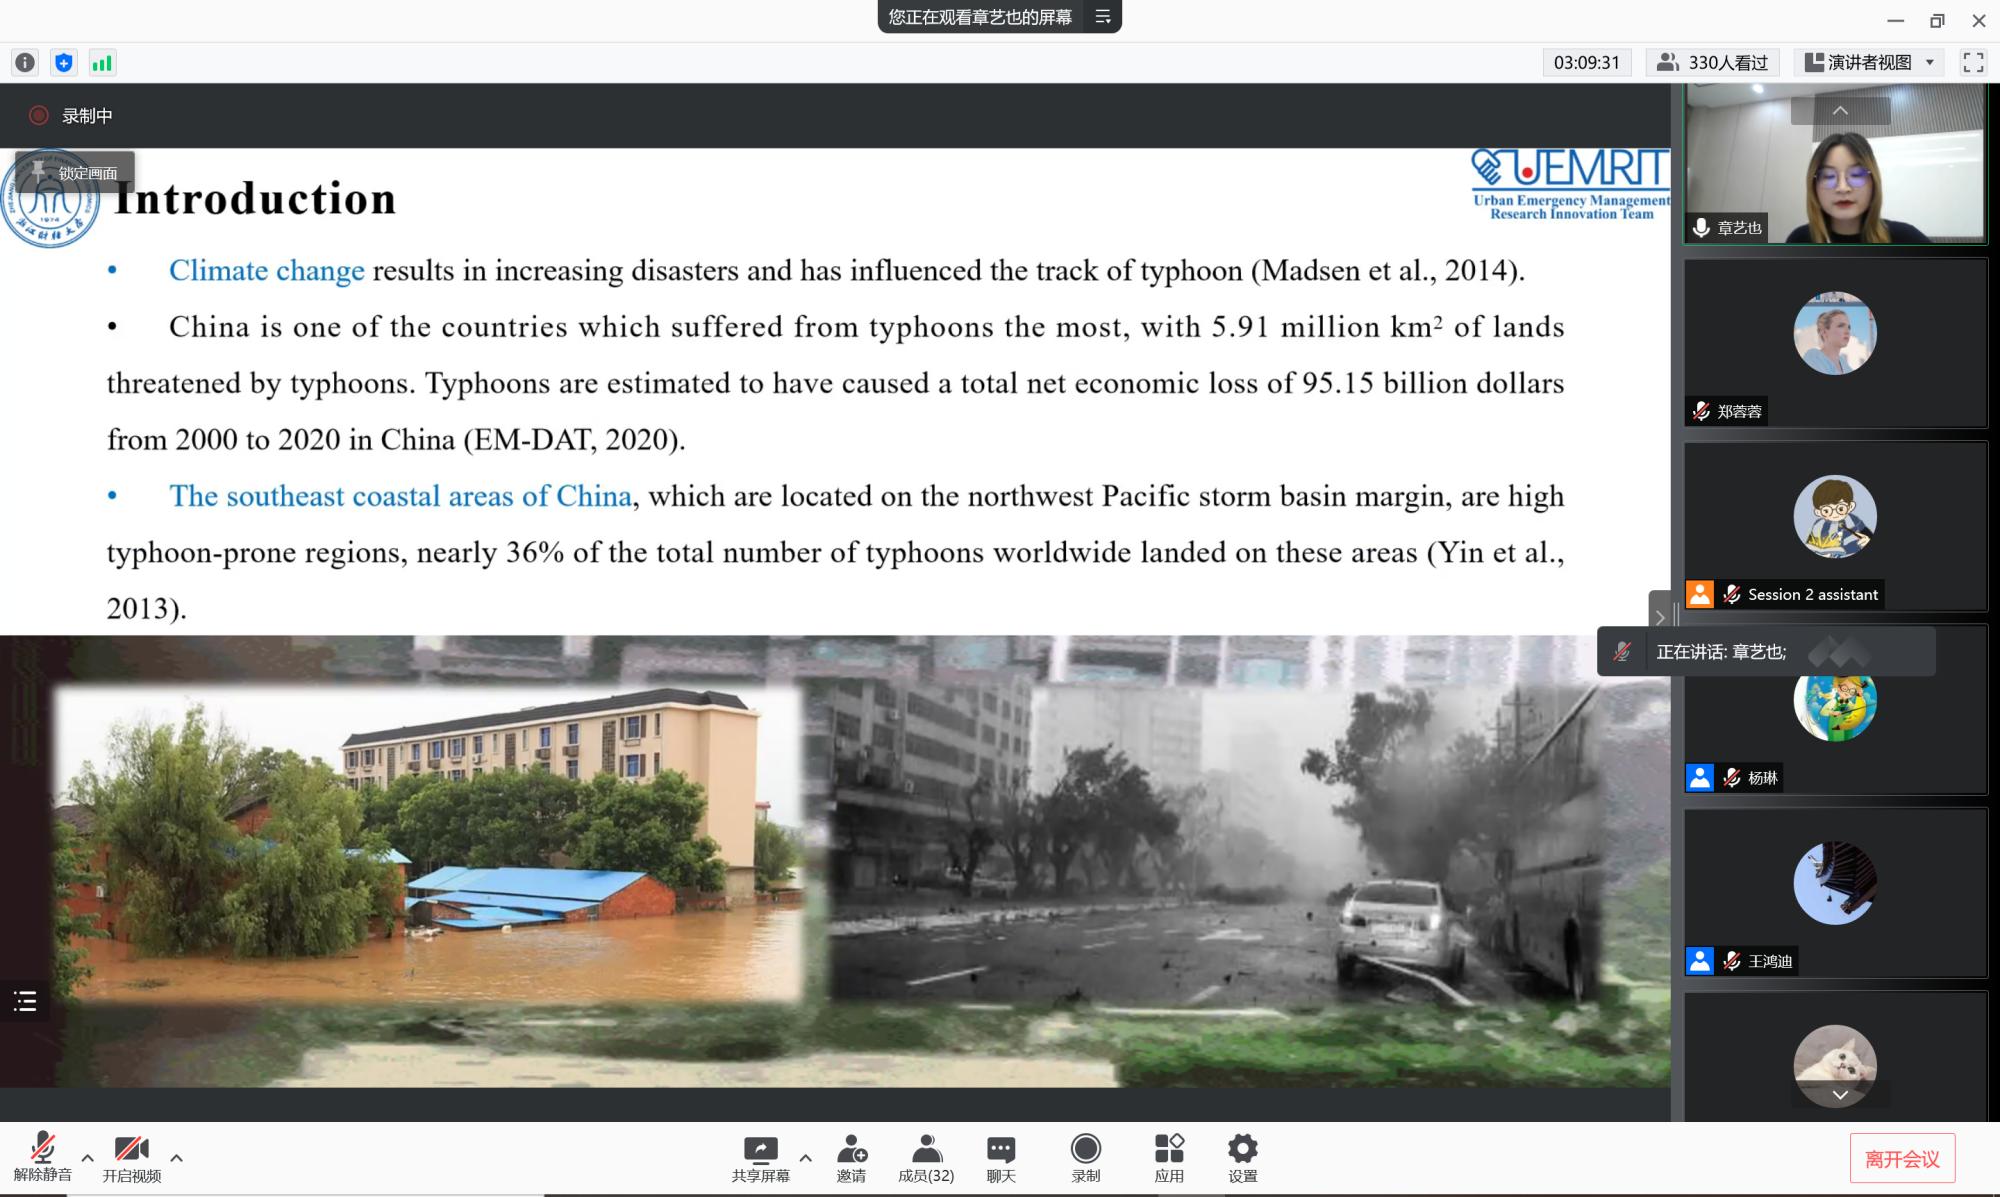The width and height of the screenshot is (2000, 1197).
Task: Click Leave Meeting (离开会议)
Action: pos(1901,1158)
